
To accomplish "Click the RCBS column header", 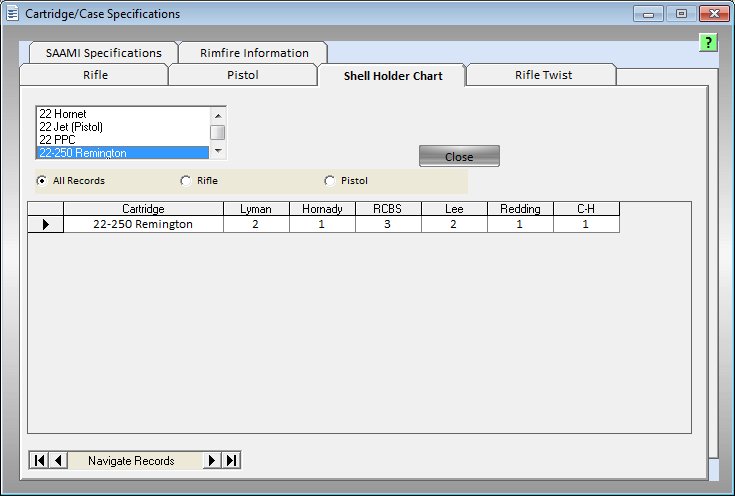I will 388,209.
